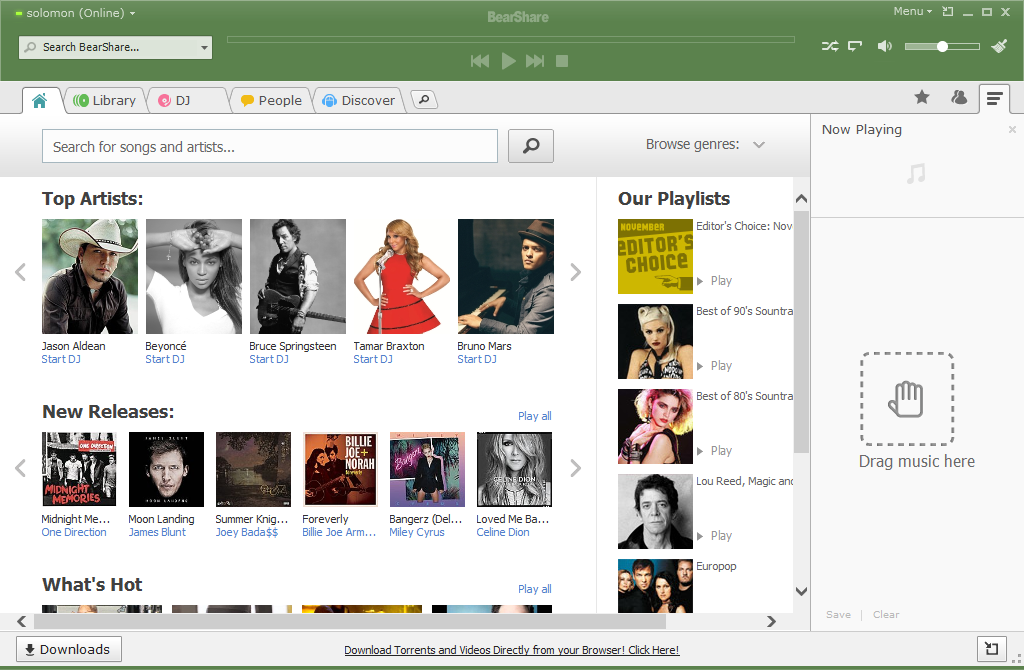Click the Search for songs and artists field
The width and height of the screenshot is (1024, 670).
pos(270,146)
